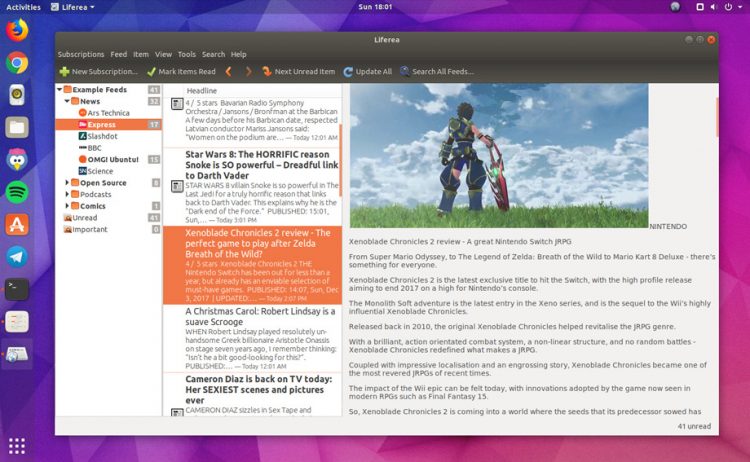This screenshot has width=750, height=462.
Task: Open the to-do list dock icon
Action: (17, 321)
